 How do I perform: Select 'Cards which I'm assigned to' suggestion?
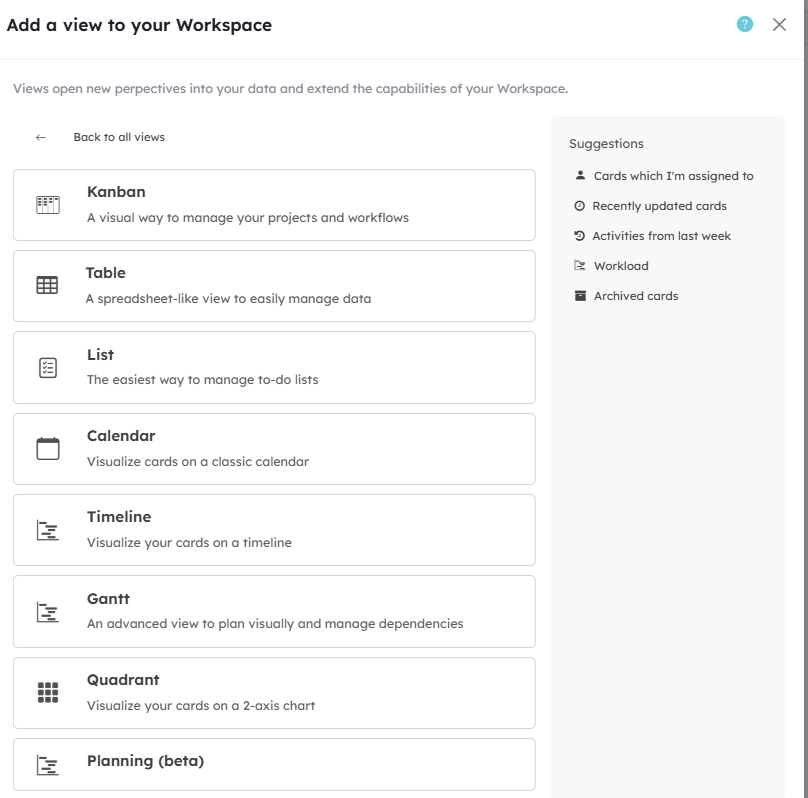673,176
